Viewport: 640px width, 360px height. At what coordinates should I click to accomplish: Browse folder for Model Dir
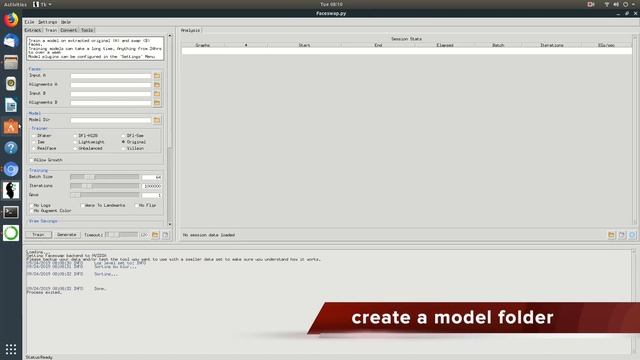coord(157,120)
